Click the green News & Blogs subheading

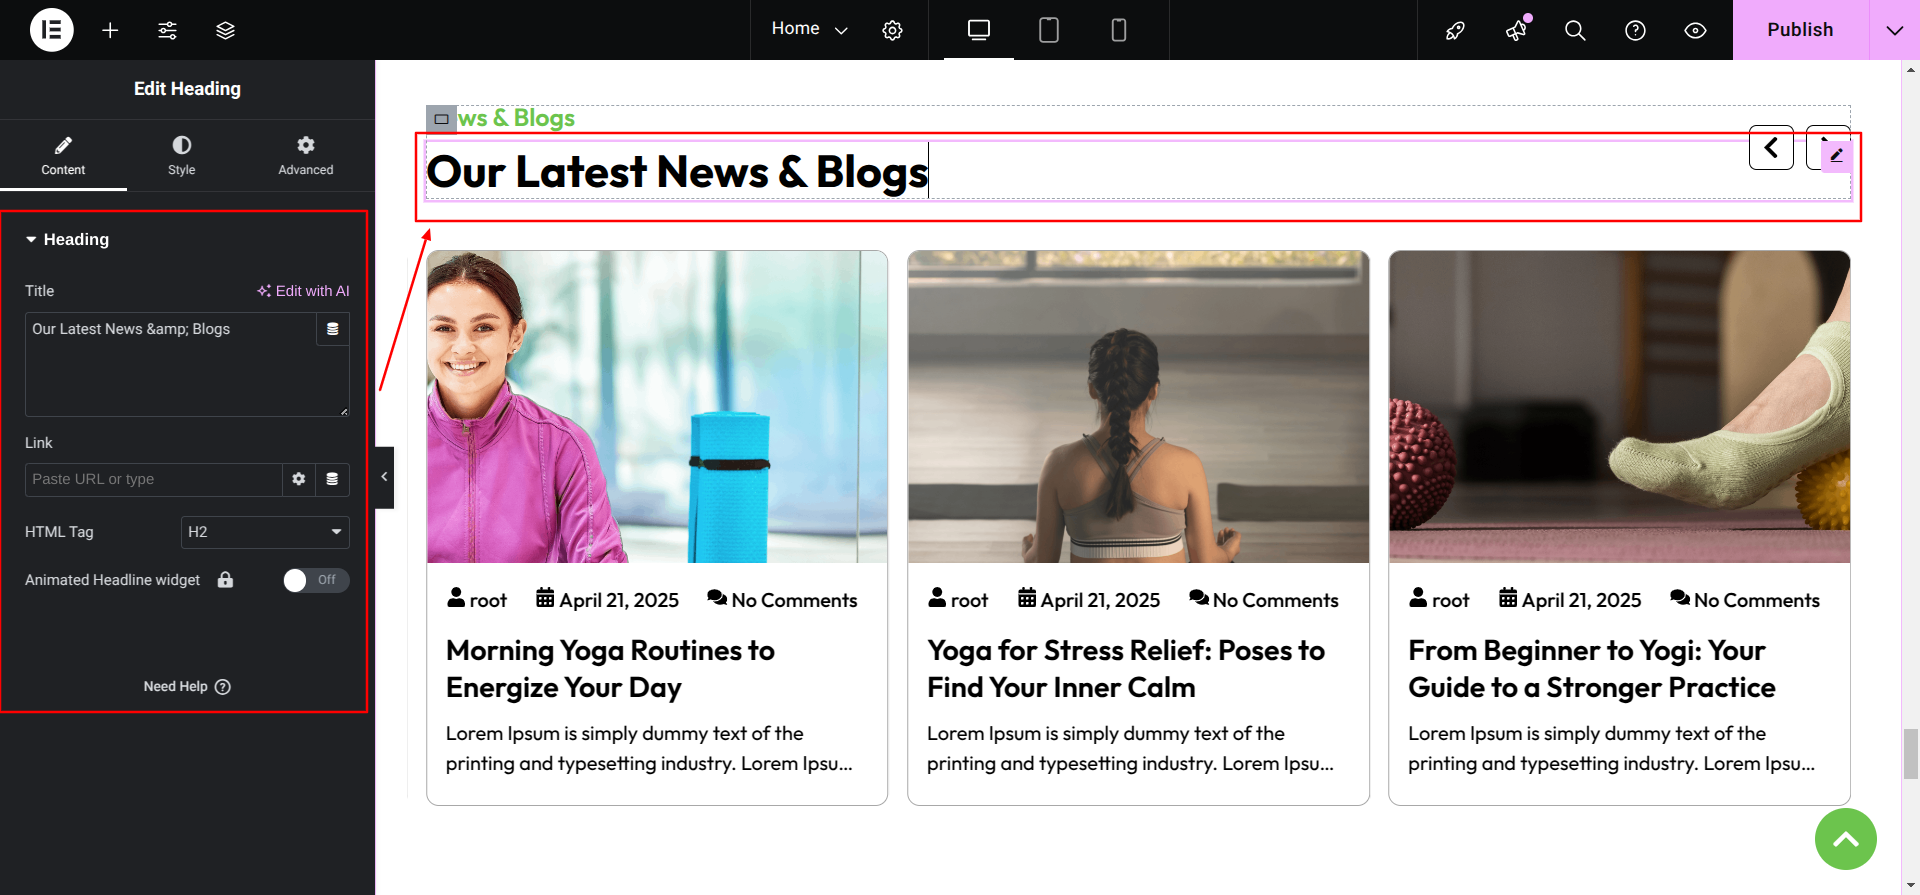point(516,118)
